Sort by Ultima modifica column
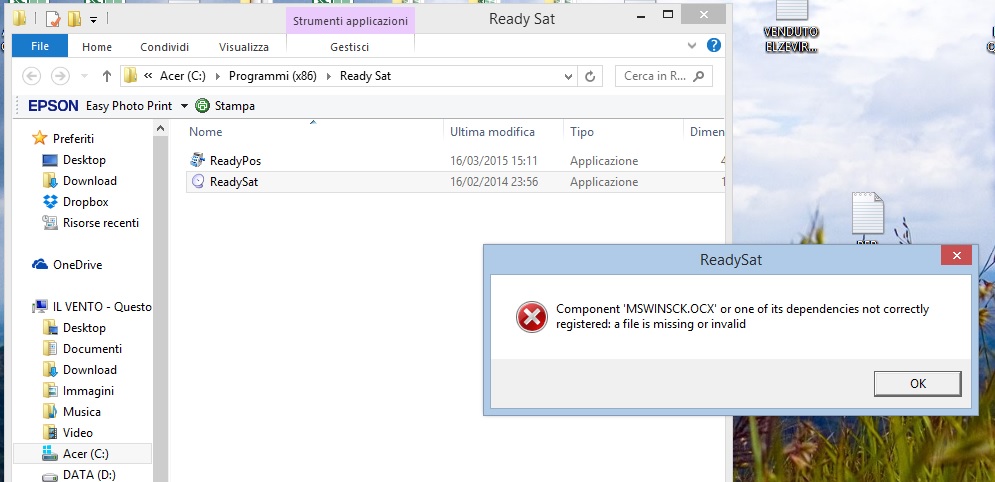The image size is (995, 482). [492, 132]
